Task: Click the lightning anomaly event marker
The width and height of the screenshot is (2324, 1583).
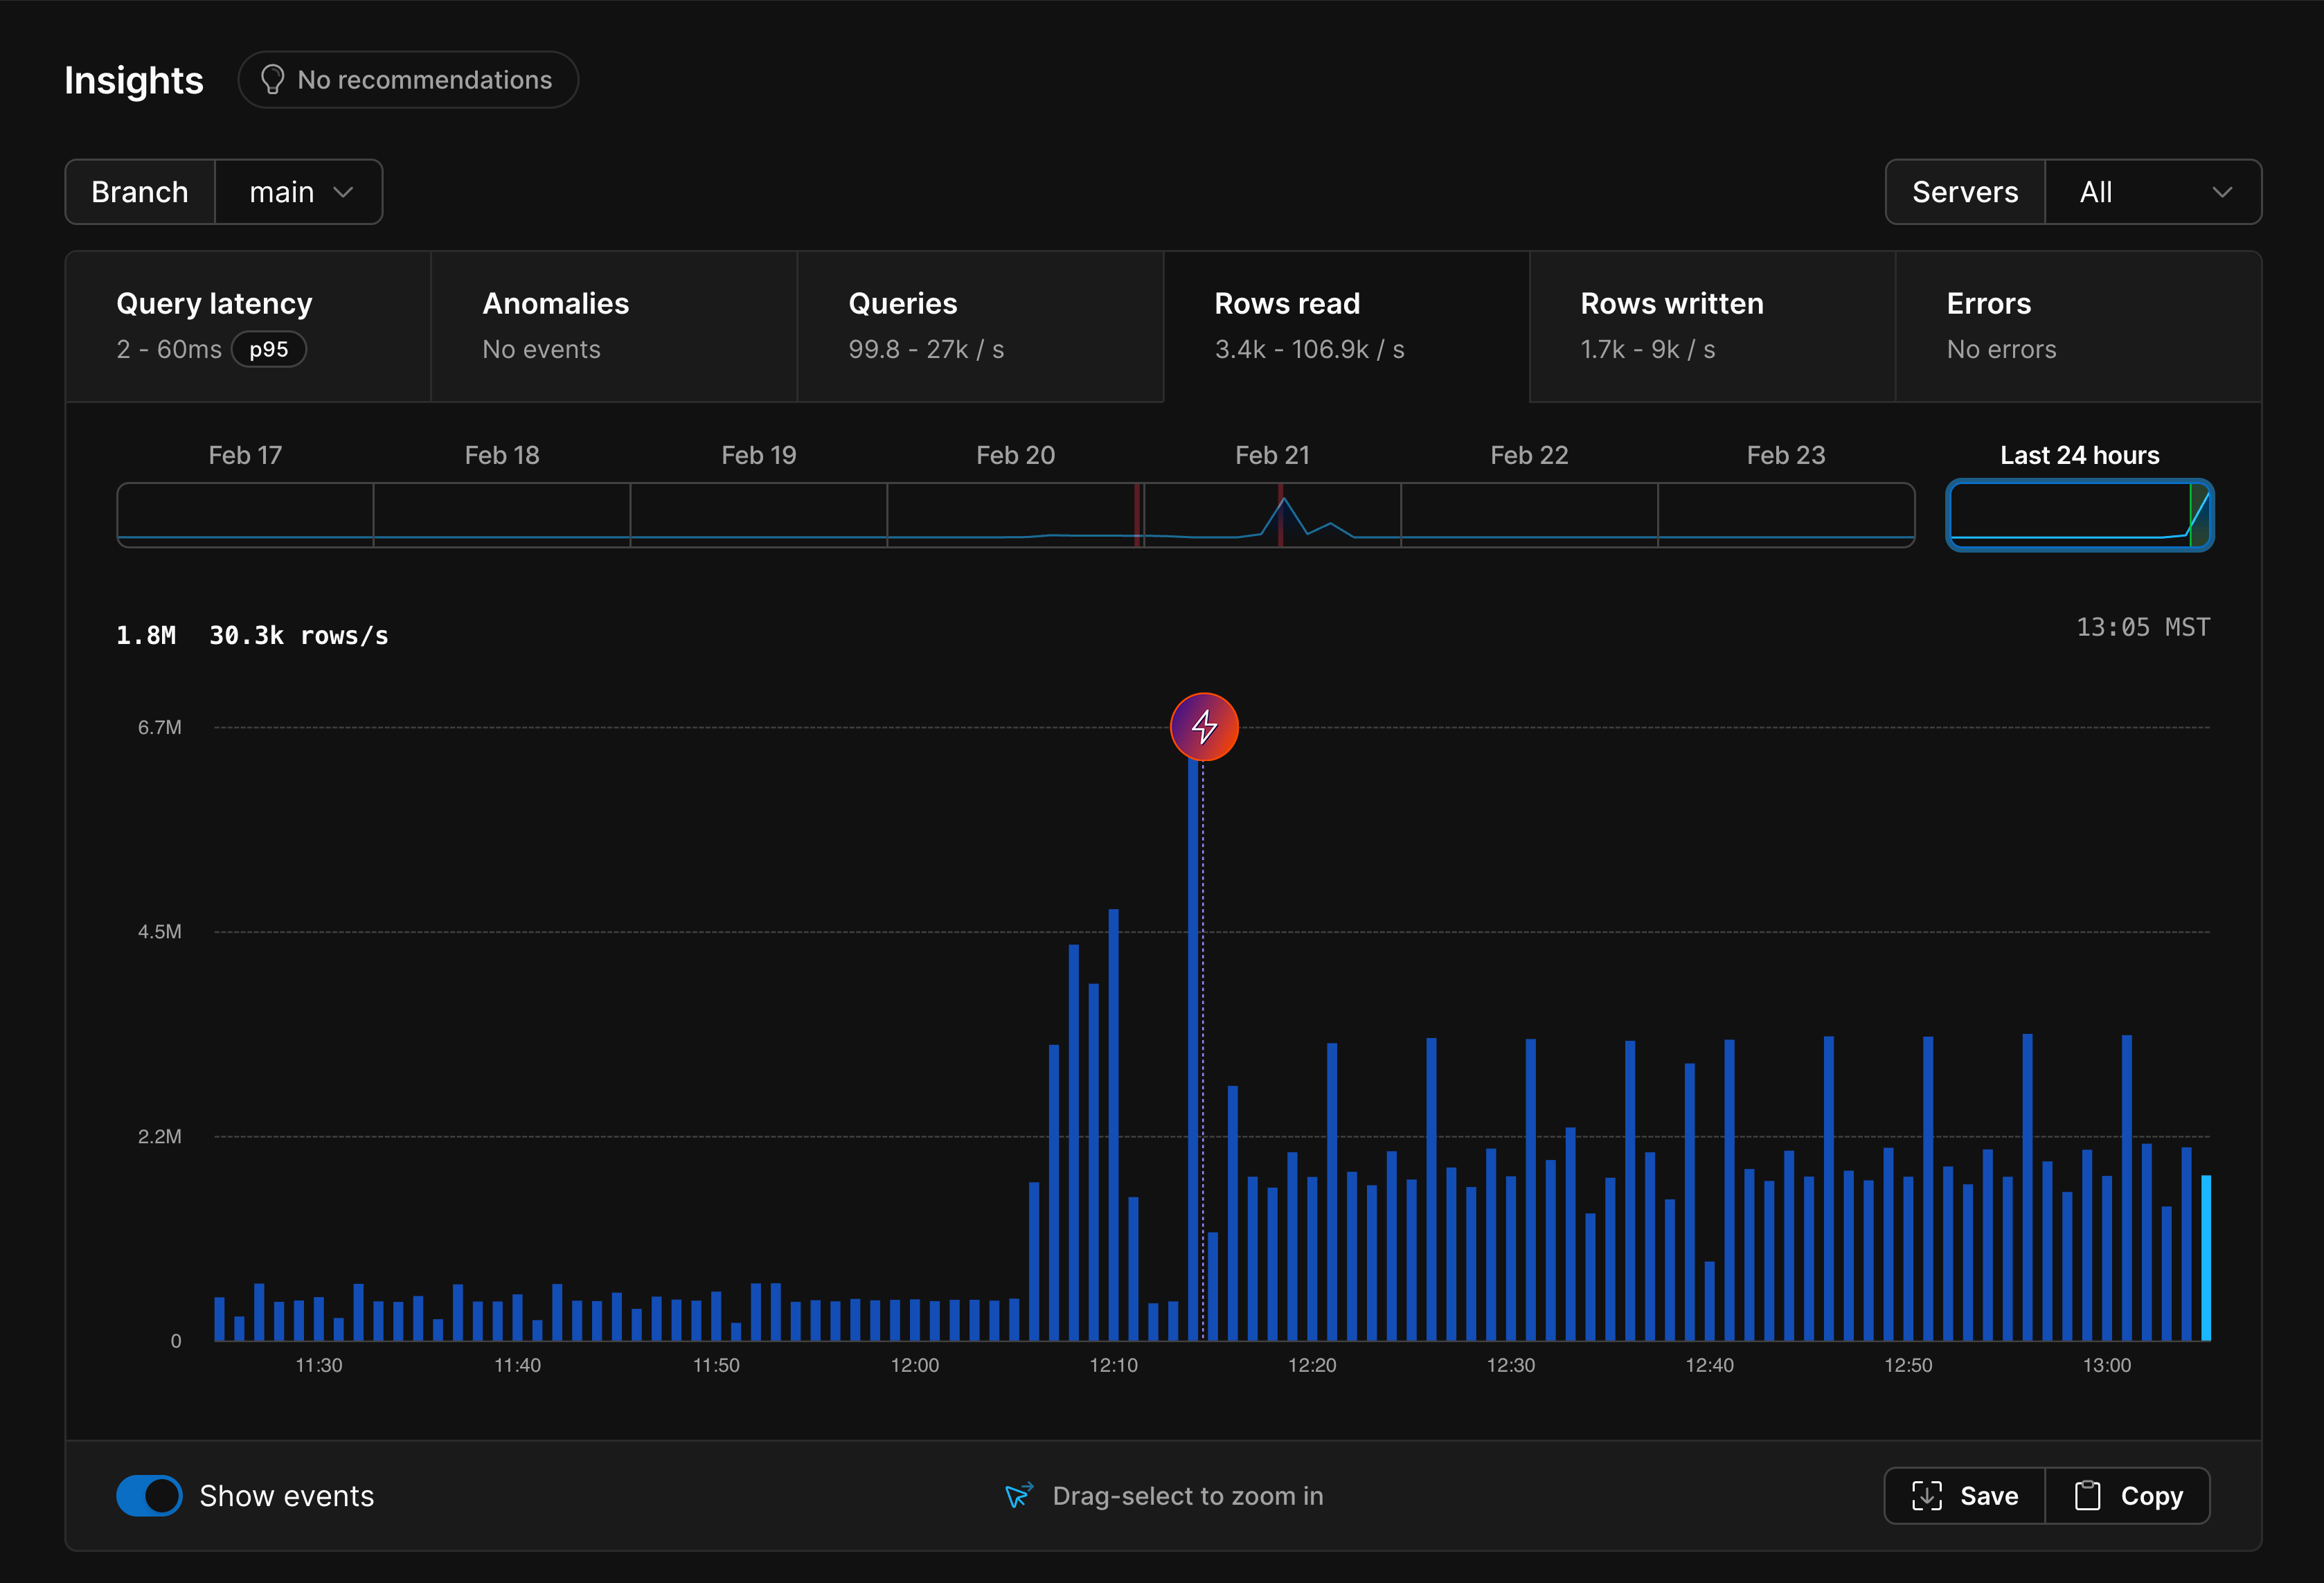Action: click(x=1204, y=727)
